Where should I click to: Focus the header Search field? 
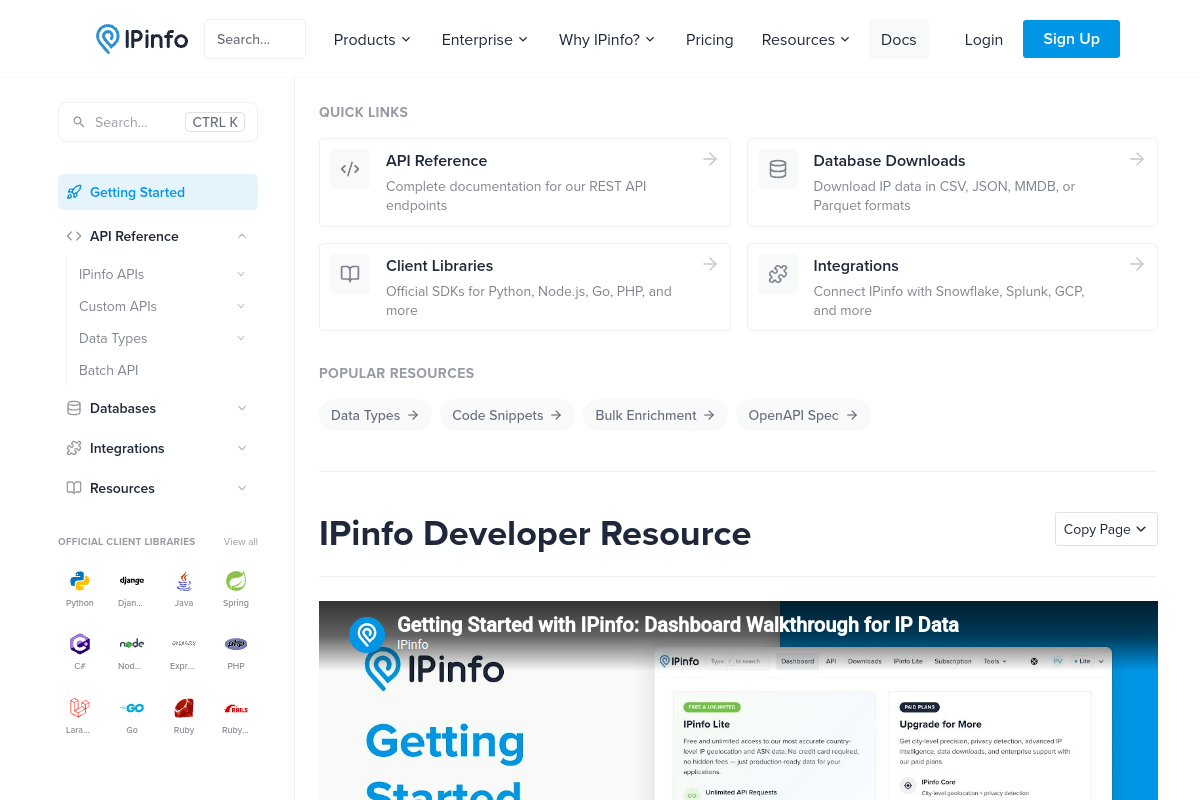pos(255,39)
